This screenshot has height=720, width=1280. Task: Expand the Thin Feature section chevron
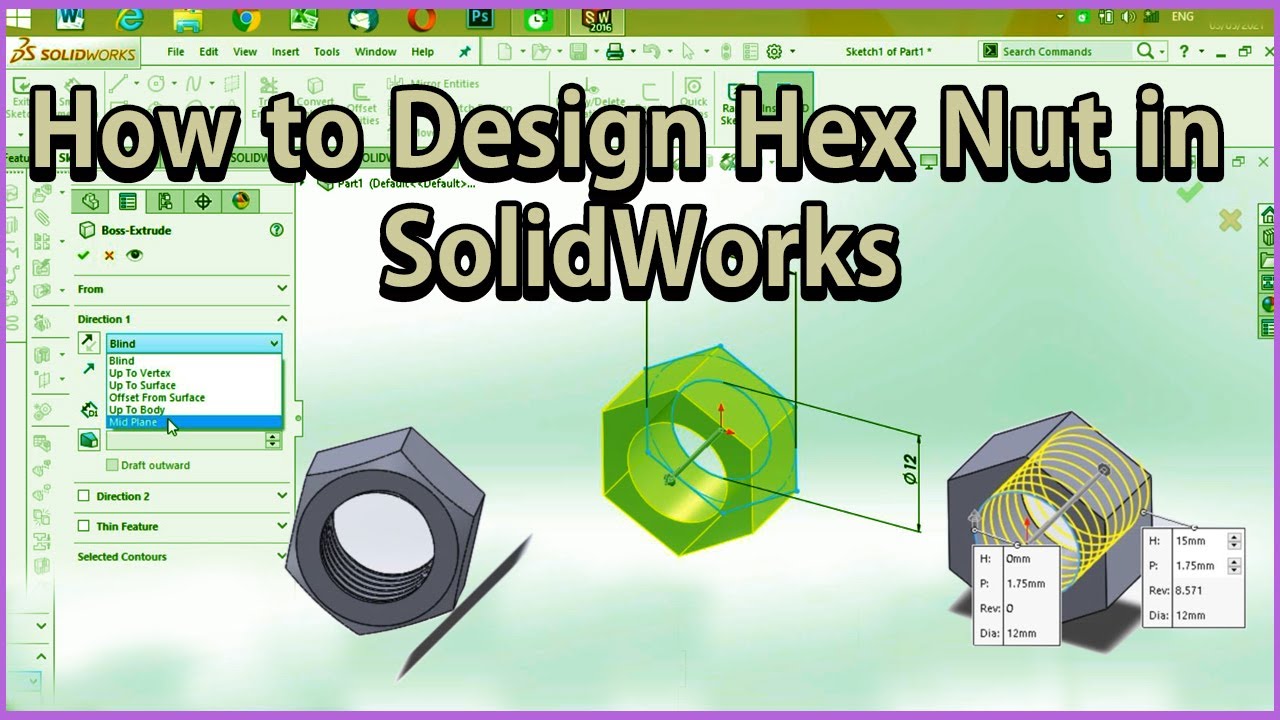pyautogui.click(x=282, y=526)
